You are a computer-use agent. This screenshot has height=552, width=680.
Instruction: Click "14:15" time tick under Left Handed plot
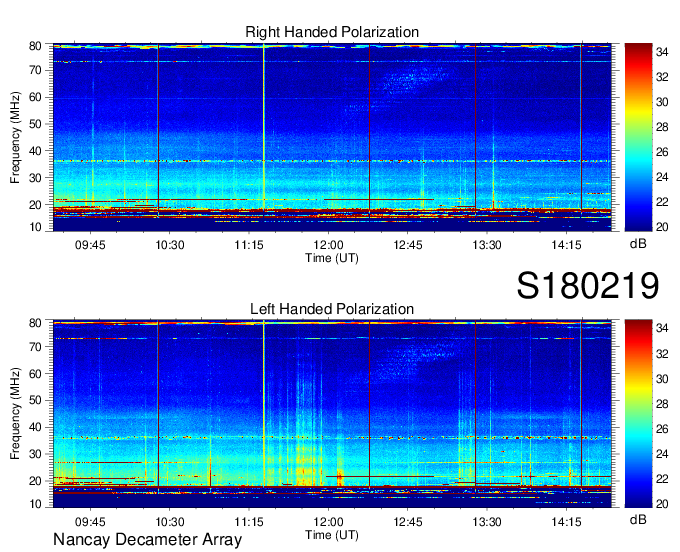click(x=566, y=522)
